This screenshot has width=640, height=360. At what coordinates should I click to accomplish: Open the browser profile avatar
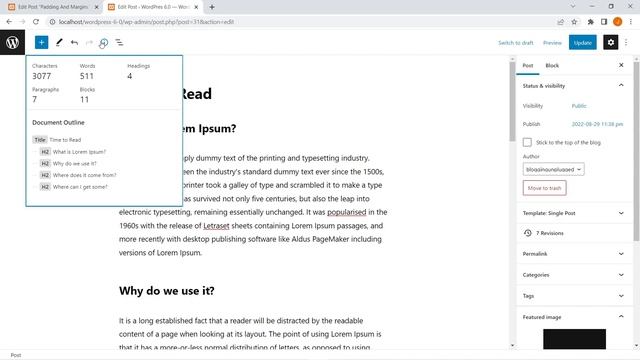(618, 22)
